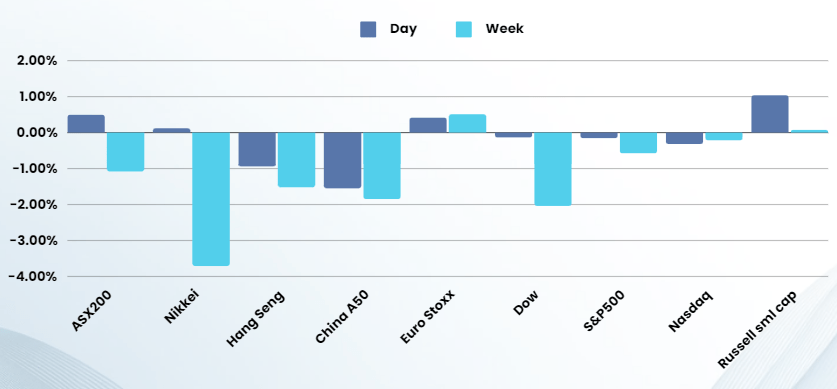
Task: Select the Hang Seng daily bar
Action: click(257, 149)
